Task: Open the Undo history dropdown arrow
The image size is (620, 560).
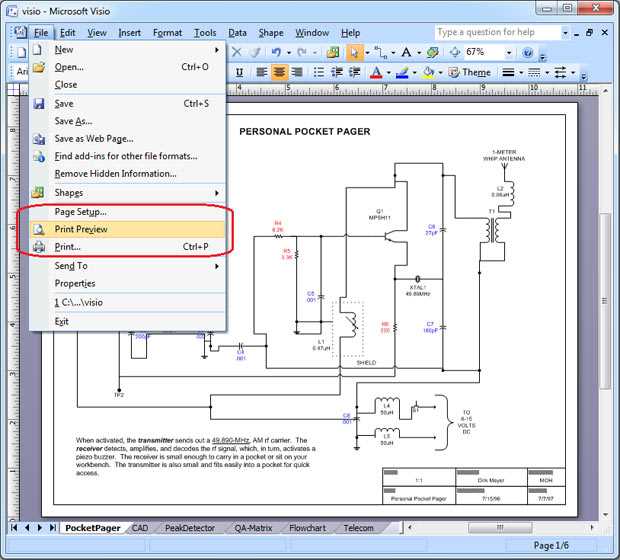Action: pyautogui.click(x=289, y=52)
